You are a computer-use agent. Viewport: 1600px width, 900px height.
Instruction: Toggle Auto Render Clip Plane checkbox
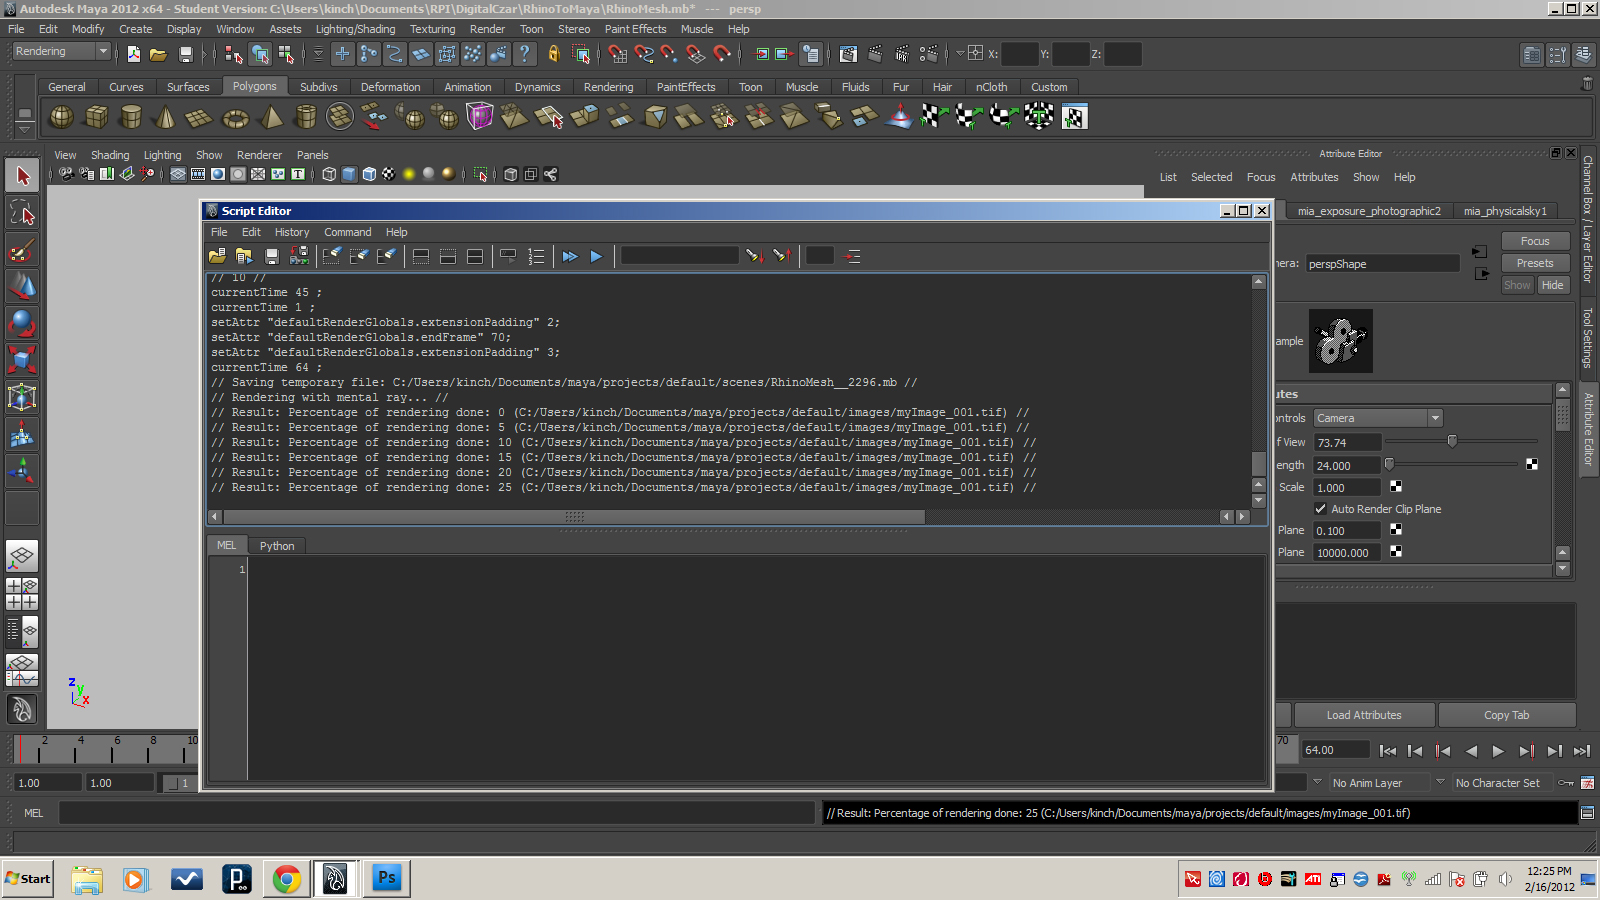coord(1321,508)
